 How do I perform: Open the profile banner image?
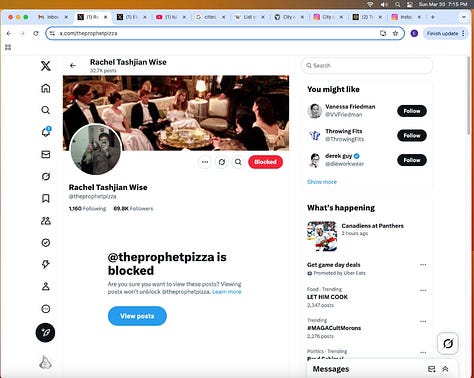point(176,113)
